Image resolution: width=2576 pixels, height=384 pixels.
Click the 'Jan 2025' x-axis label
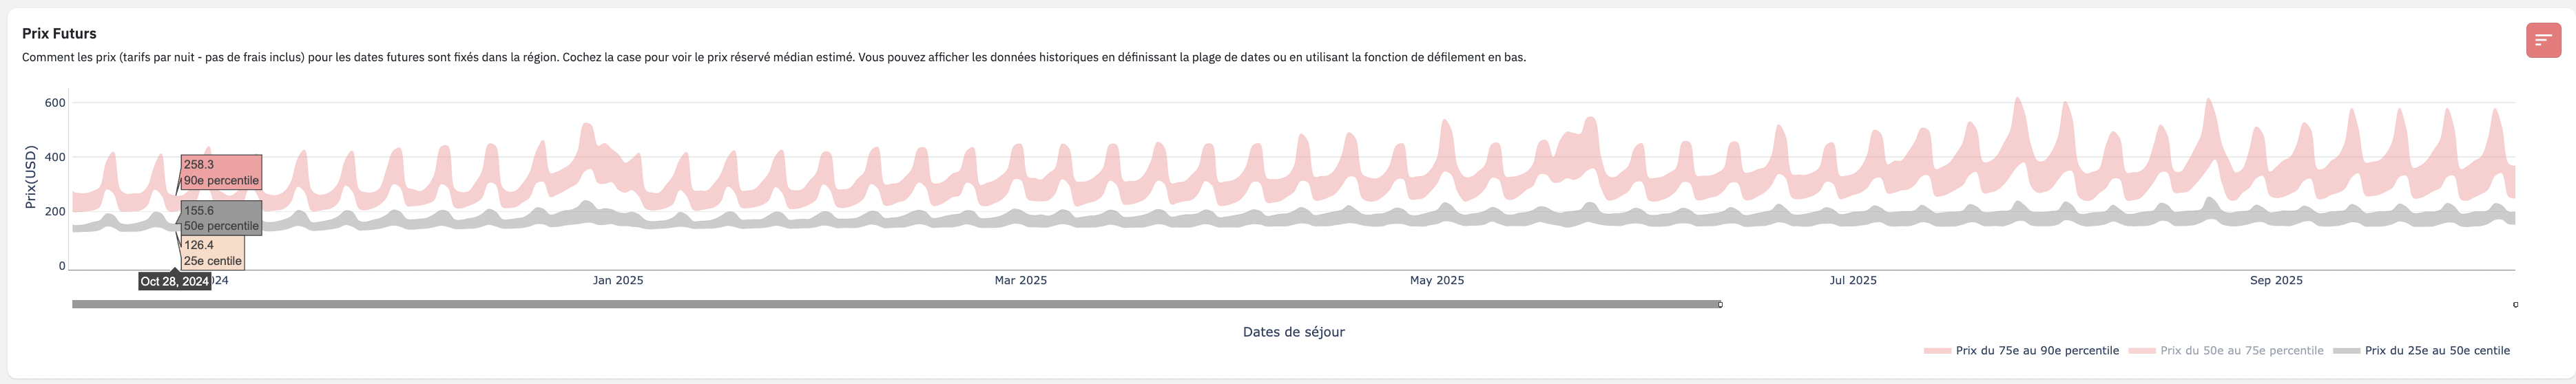click(618, 281)
